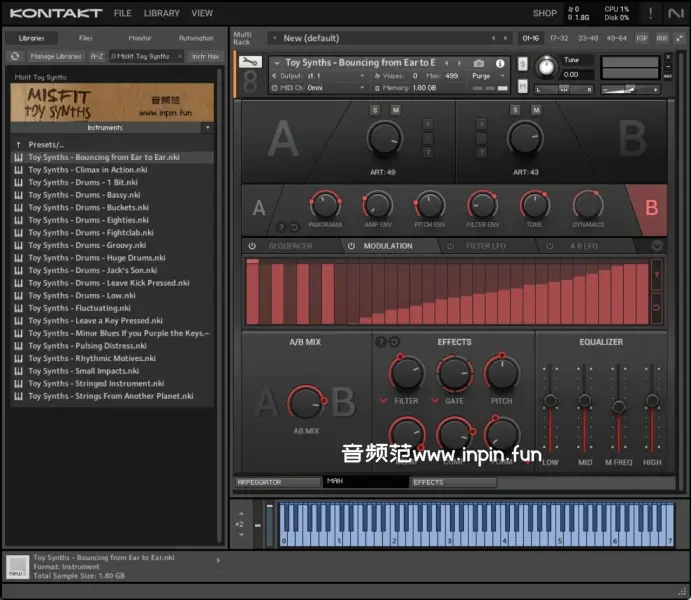The image size is (691, 600).
Task: Mute the instrument with M button
Action: point(522,87)
